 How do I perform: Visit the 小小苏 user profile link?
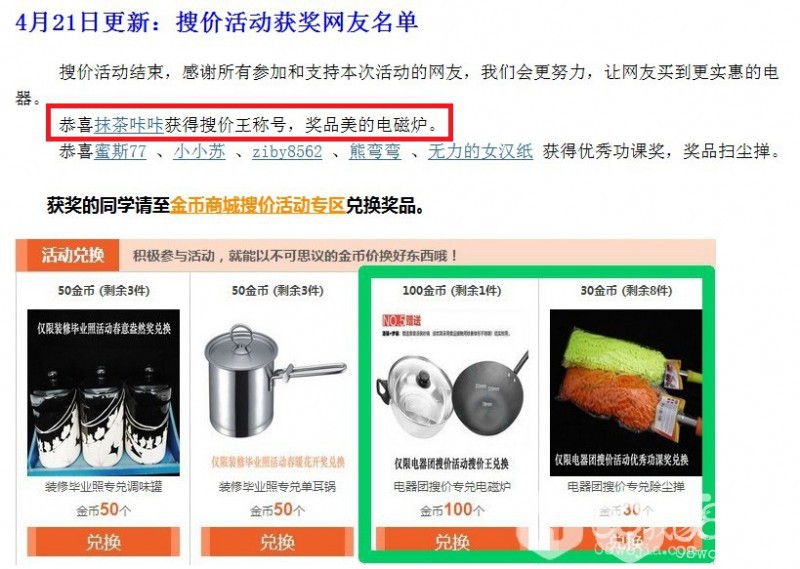[199, 151]
